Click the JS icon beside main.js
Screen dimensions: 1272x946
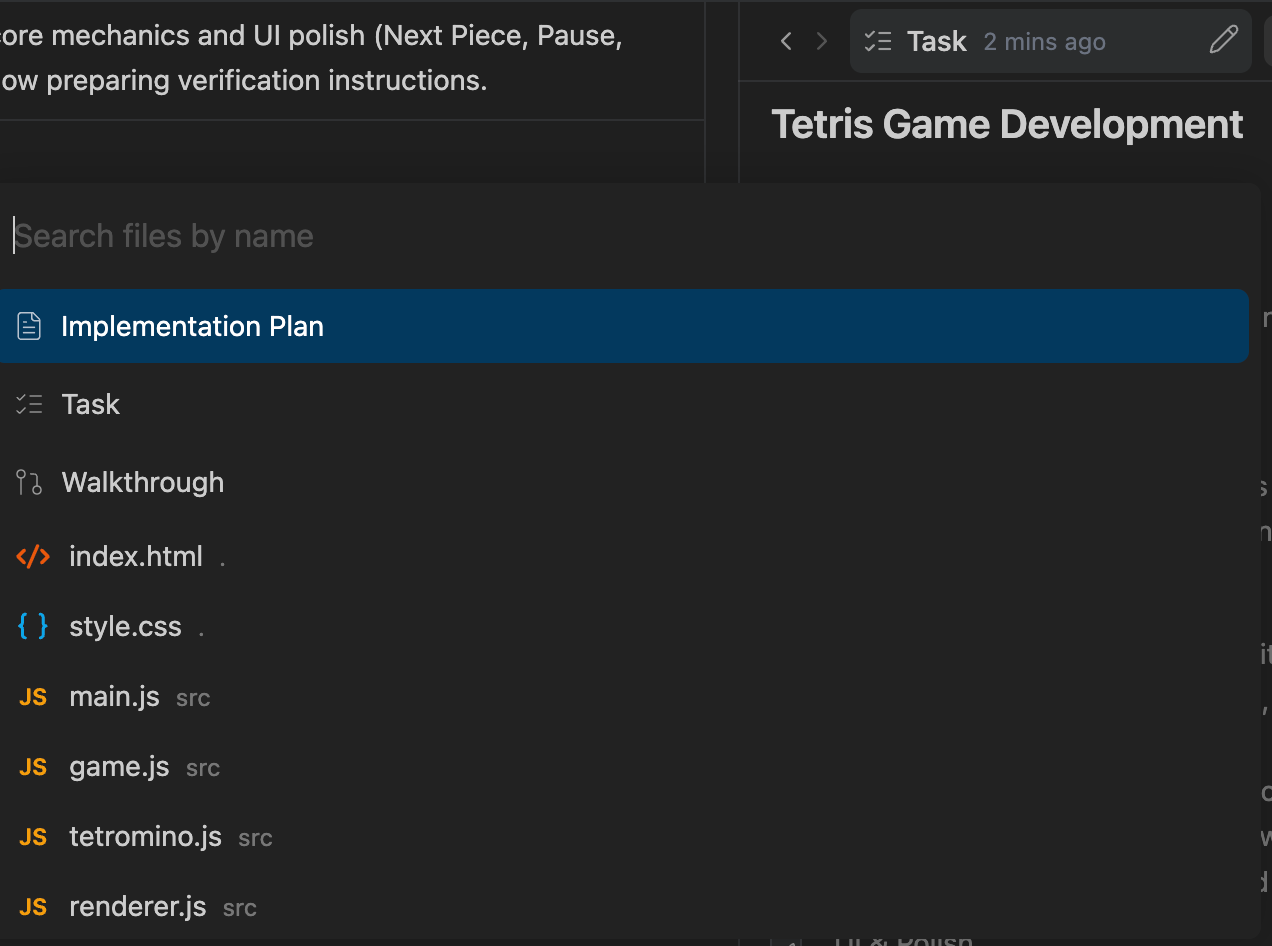pos(33,698)
